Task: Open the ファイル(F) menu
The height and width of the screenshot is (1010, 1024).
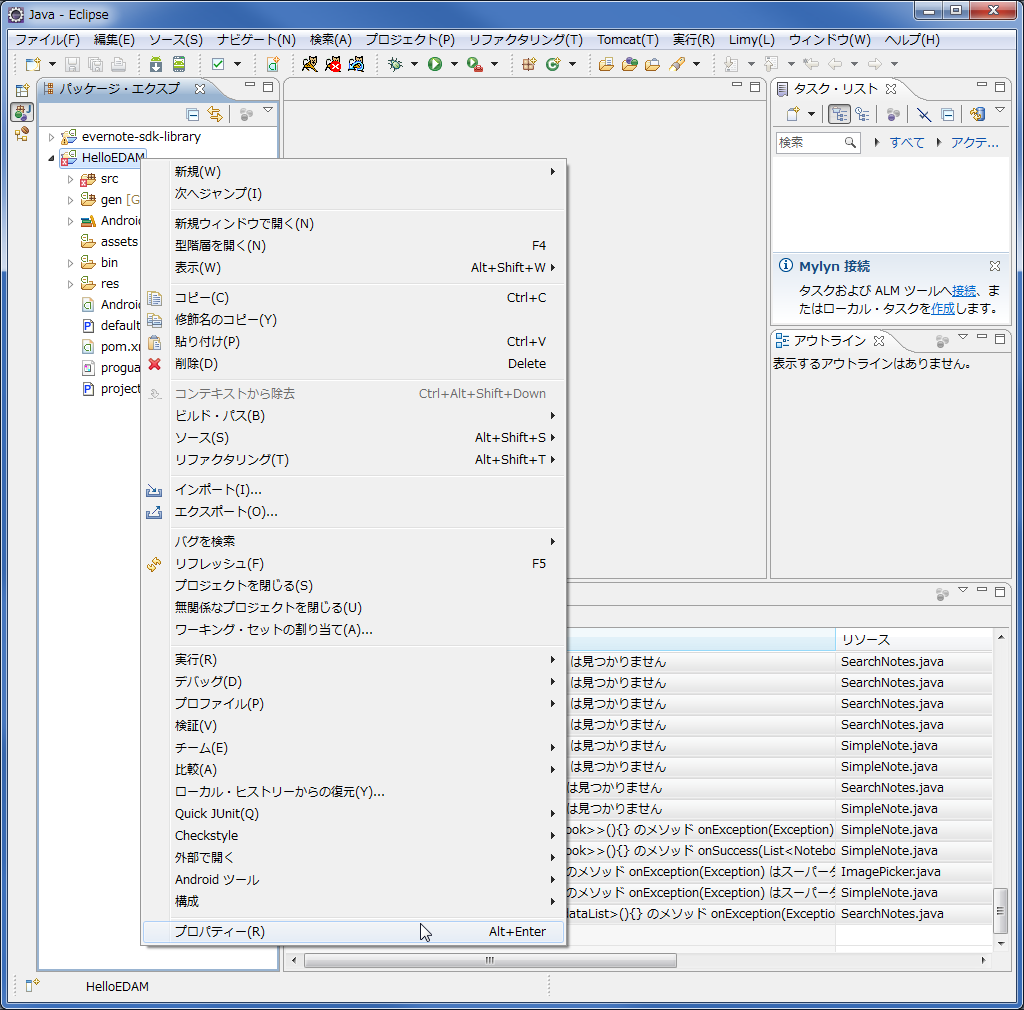Action: [x=47, y=40]
